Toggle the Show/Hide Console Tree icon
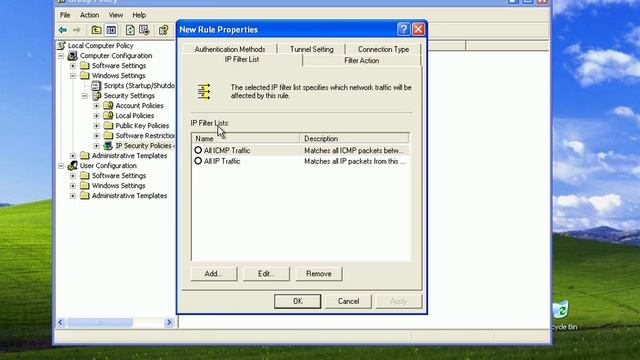 pos(111,30)
